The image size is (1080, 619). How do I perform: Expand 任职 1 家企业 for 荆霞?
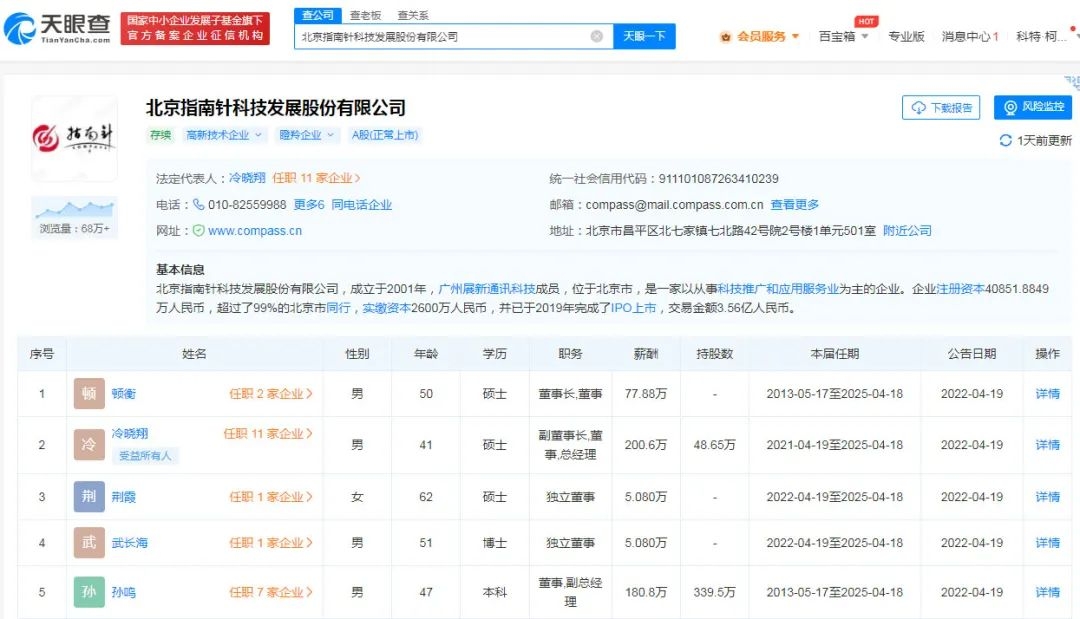click(x=271, y=497)
